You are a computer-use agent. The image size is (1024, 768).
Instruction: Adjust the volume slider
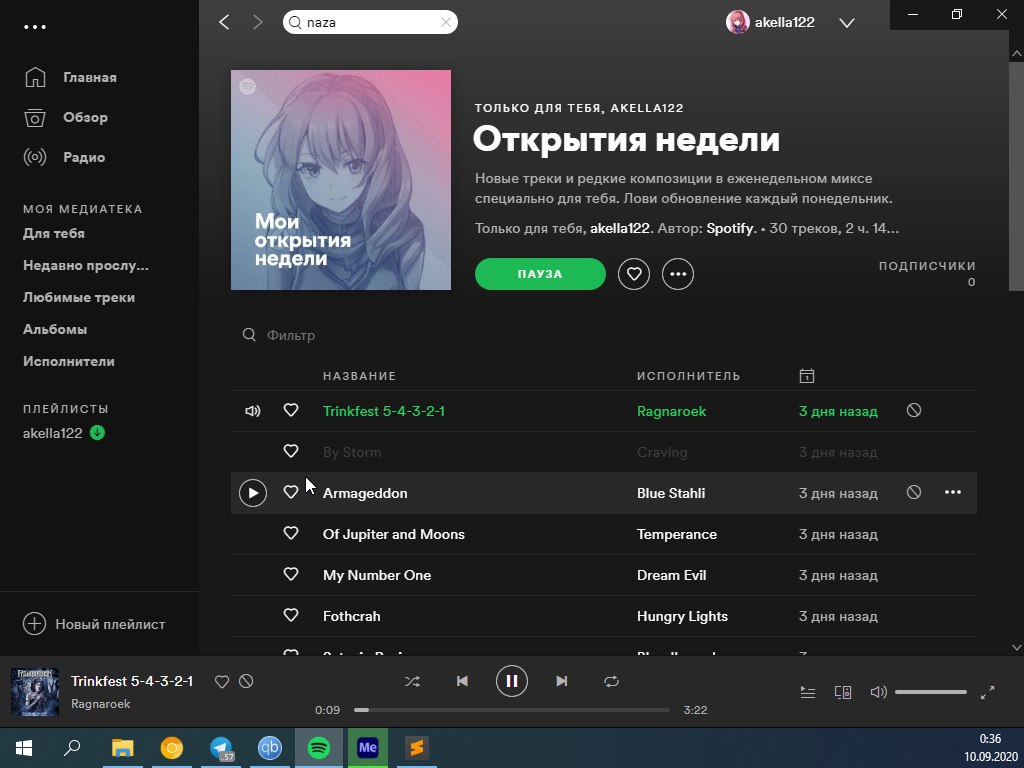click(x=931, y=692)
